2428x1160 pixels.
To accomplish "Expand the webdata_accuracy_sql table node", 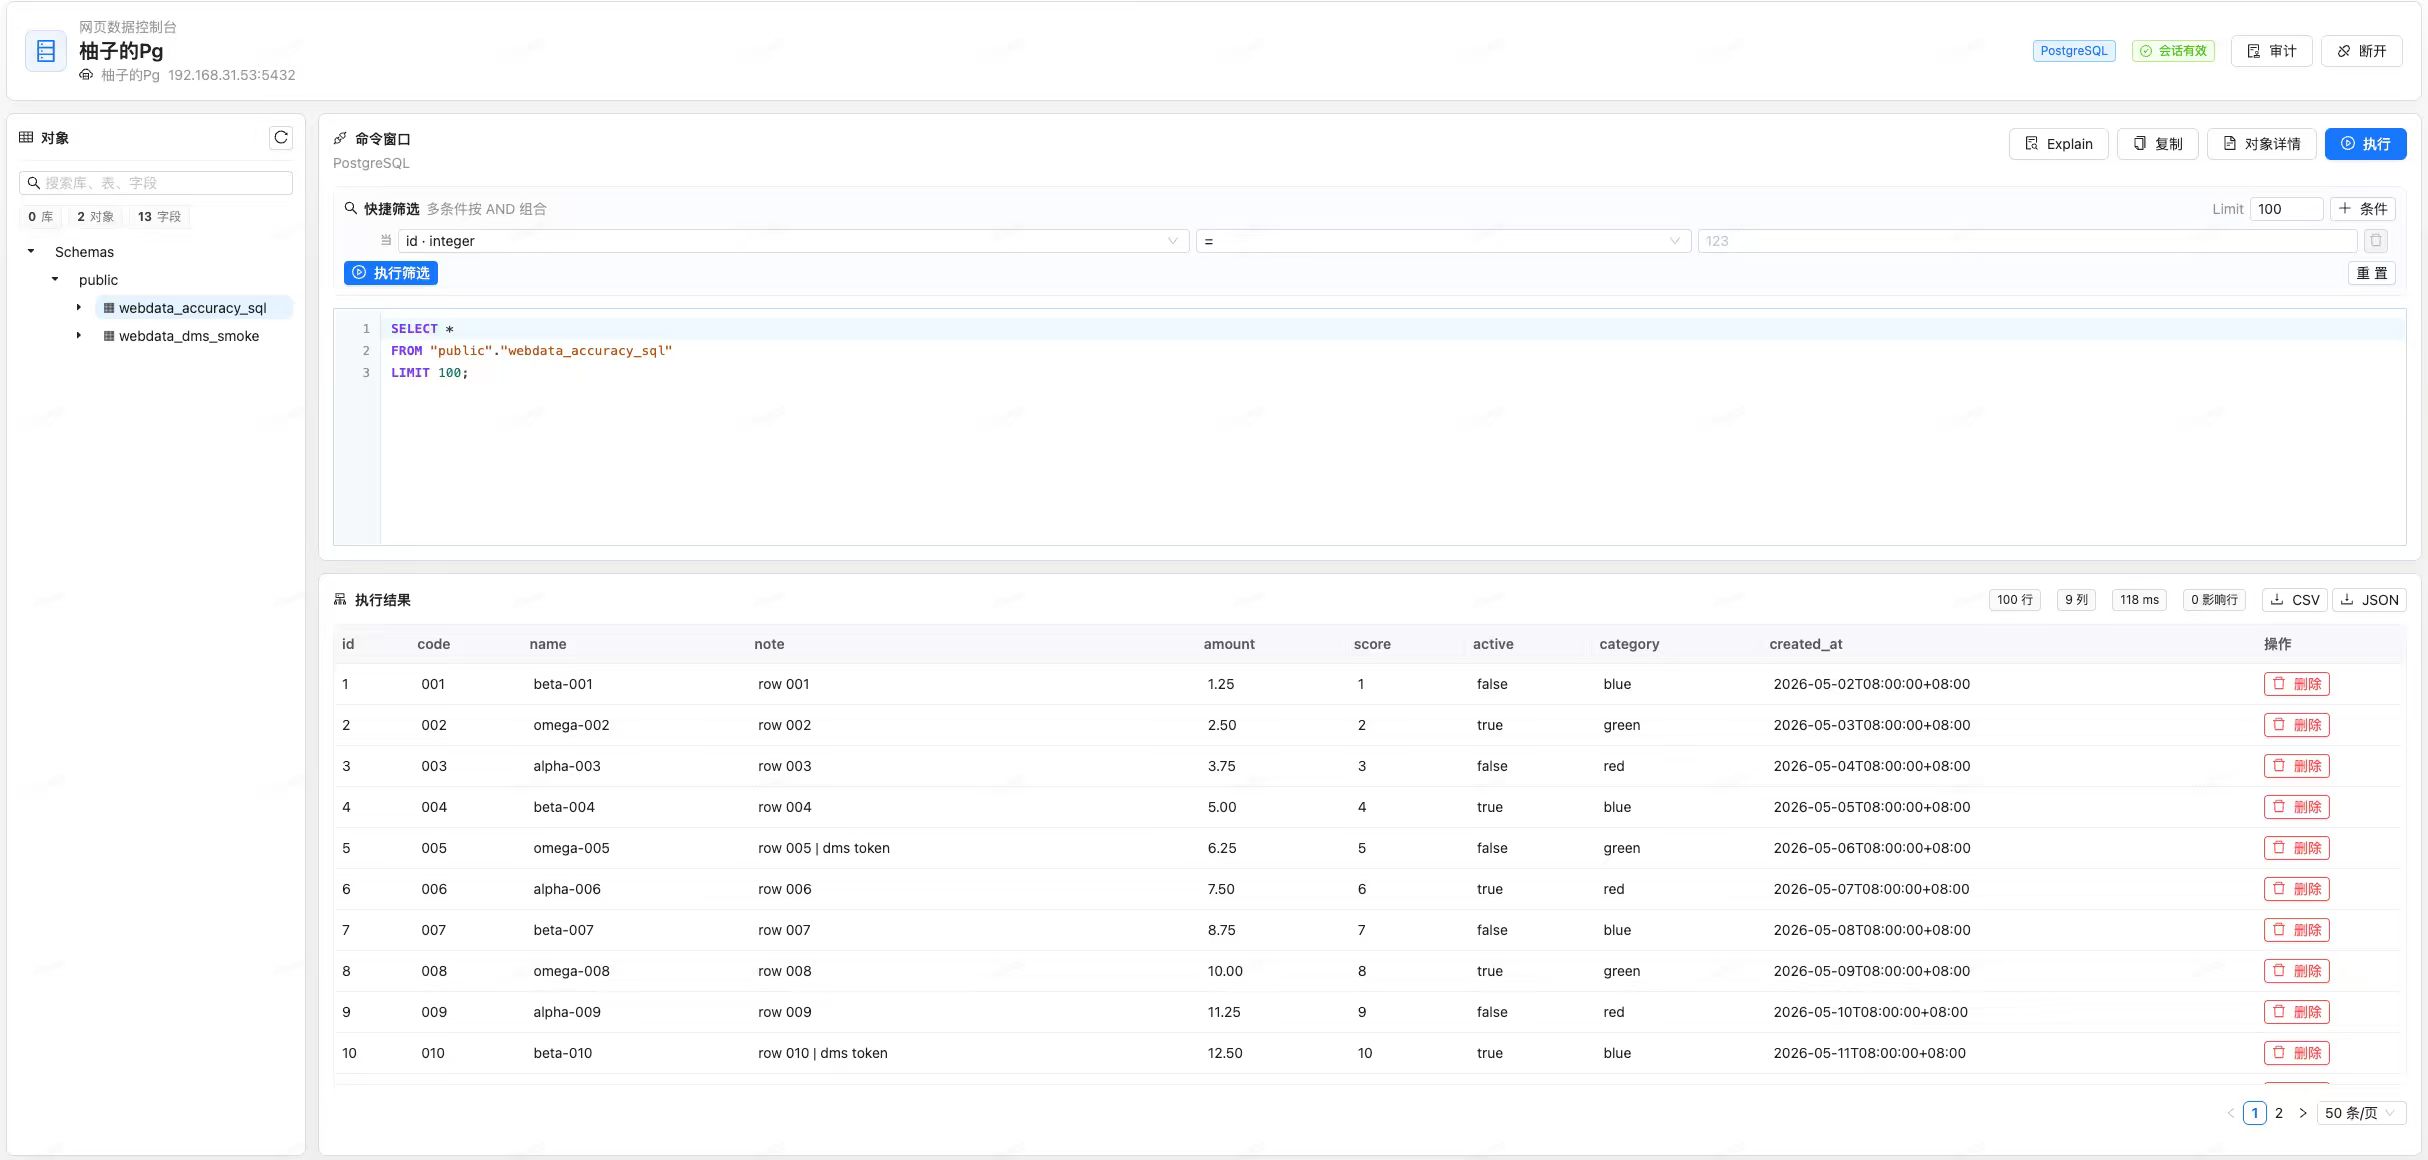I will (x=79, y=308).
